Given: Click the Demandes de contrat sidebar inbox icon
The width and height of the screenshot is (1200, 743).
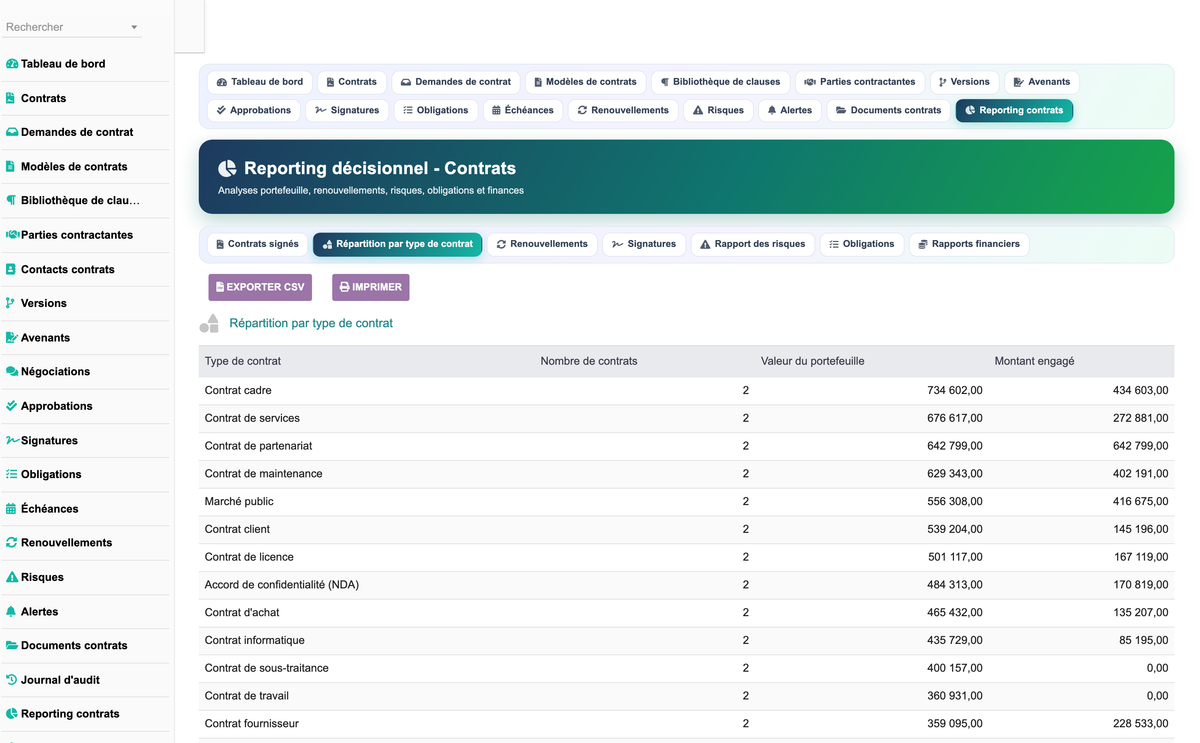Looking at the screenshot, I should coord(12,132).
